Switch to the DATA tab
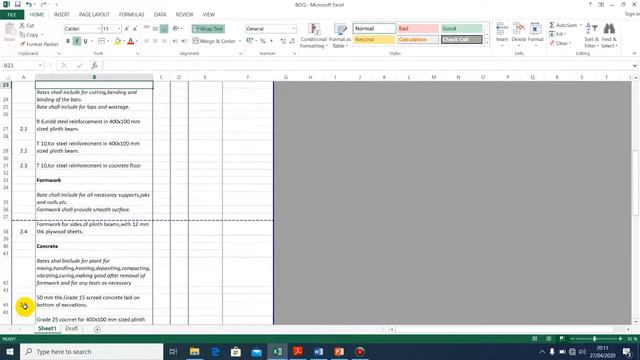 160,15
